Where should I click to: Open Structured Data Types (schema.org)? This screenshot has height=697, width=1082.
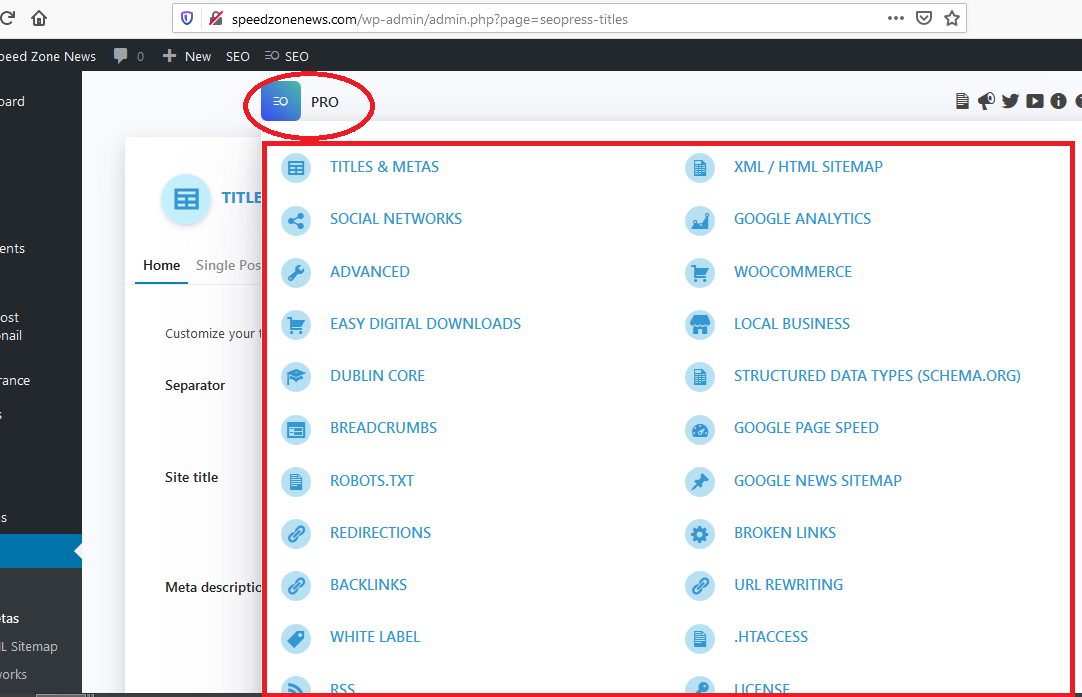point(876,376)
